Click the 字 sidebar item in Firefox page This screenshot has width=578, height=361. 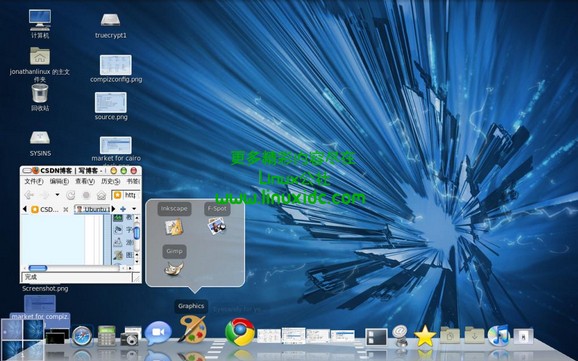[123, 230]
